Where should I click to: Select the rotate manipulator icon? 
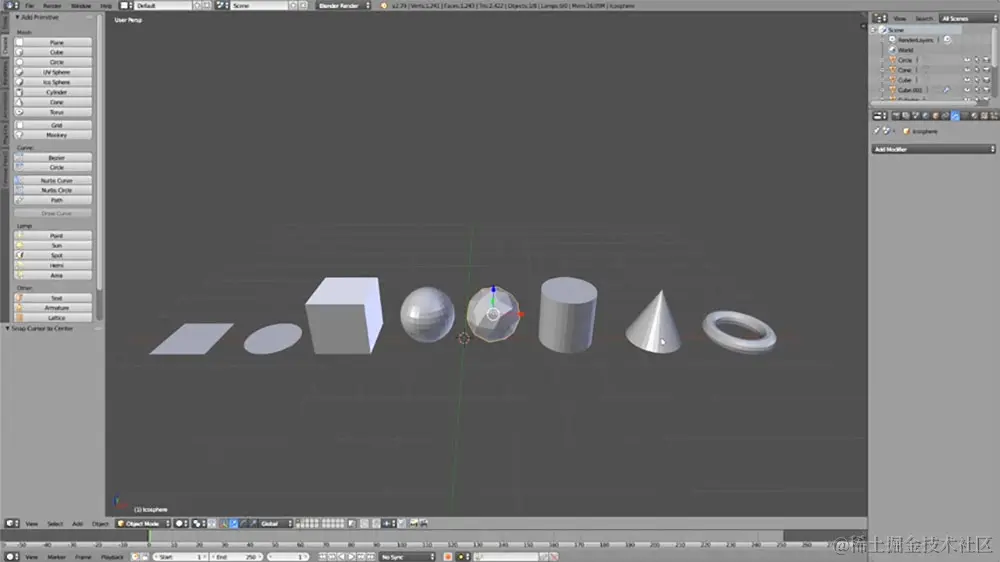tap(244, 524)
